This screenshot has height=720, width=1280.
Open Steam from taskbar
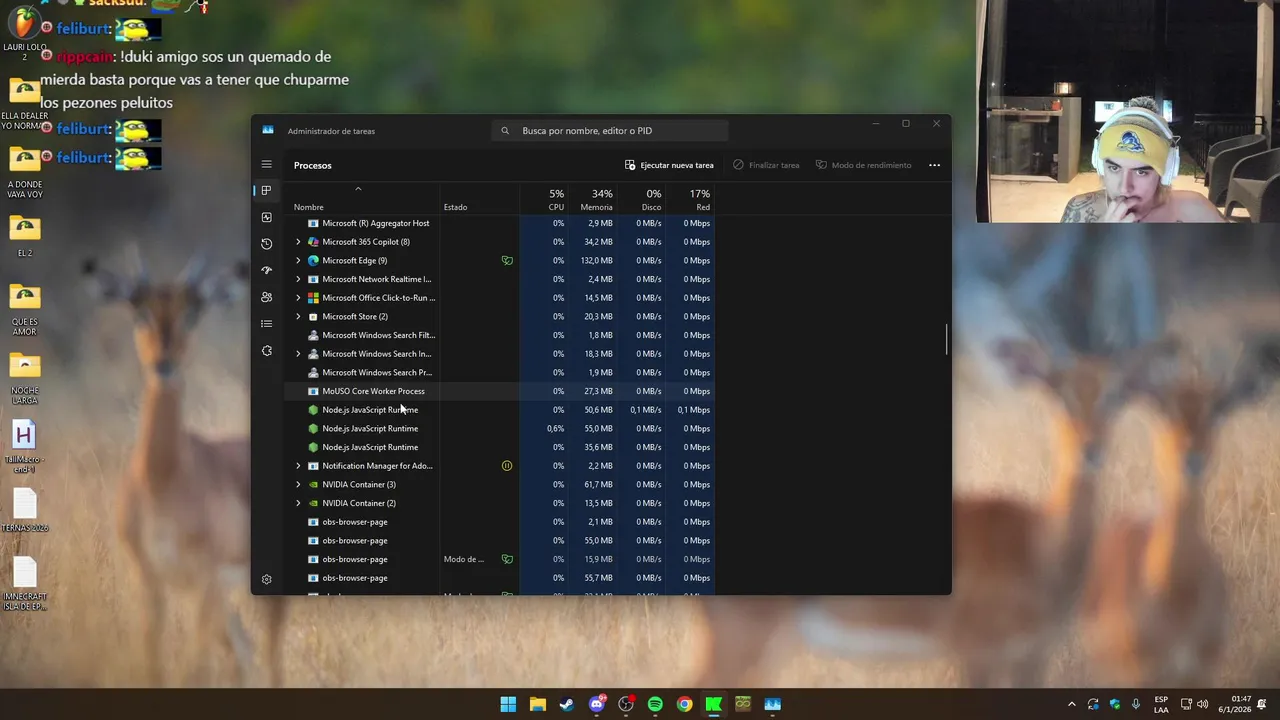pos(567,704)
